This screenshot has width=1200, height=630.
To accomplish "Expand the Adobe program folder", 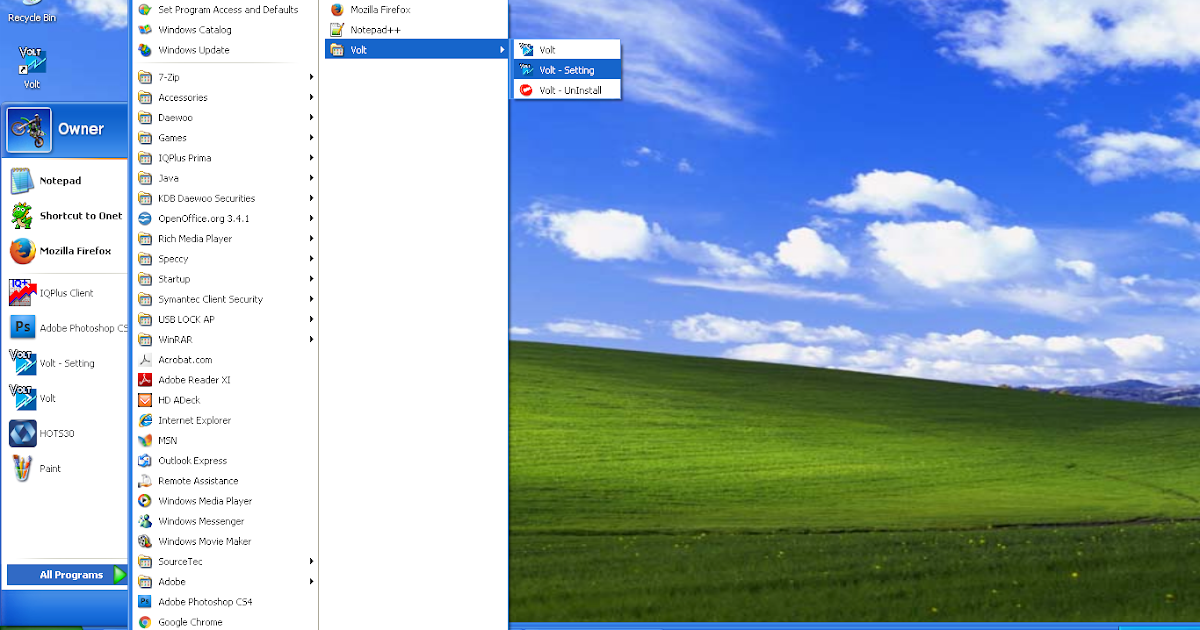I will click(x=225, y=581).
